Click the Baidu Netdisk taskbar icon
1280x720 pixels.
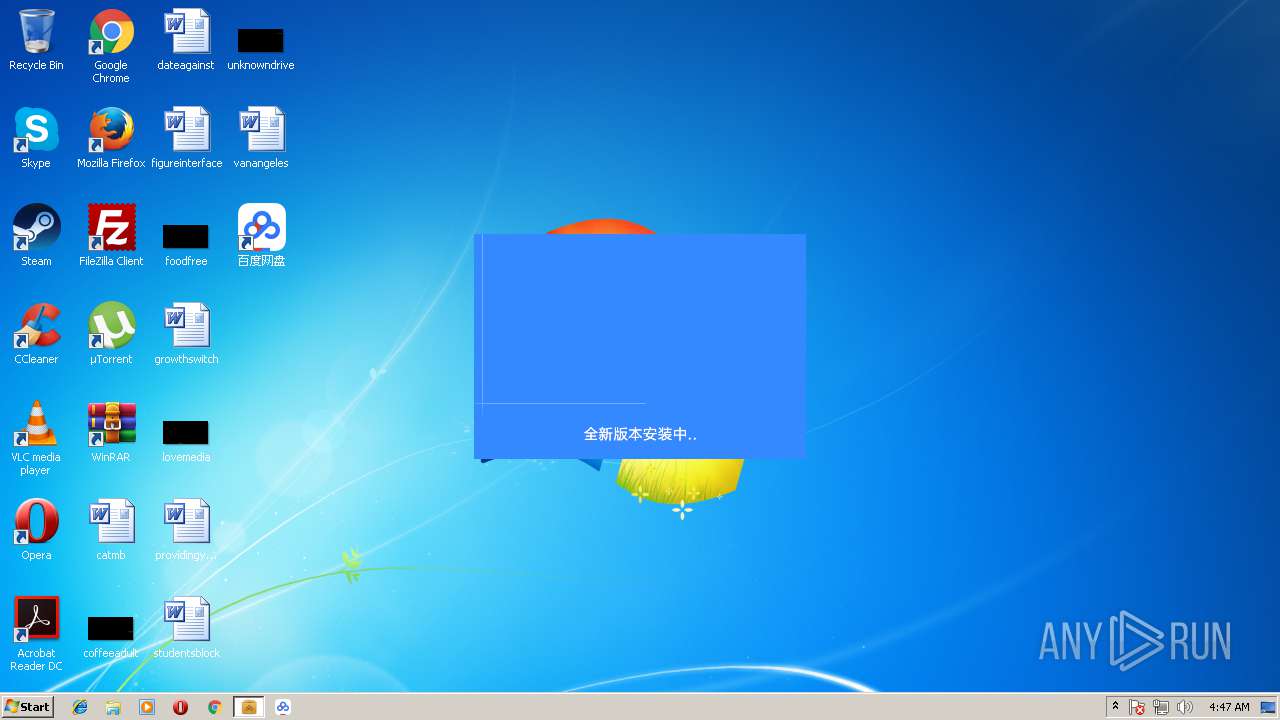point(283,707)
